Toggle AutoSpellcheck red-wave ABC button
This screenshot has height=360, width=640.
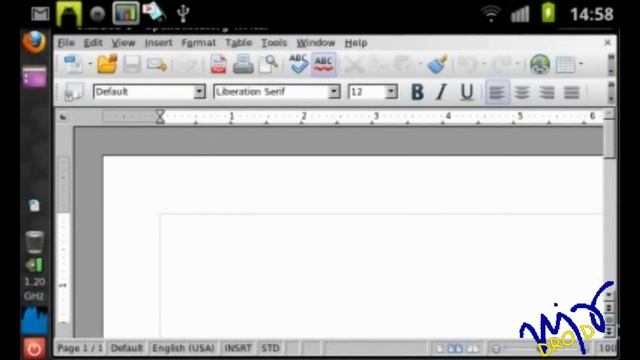pyautogui.click(x=323, y=64)
